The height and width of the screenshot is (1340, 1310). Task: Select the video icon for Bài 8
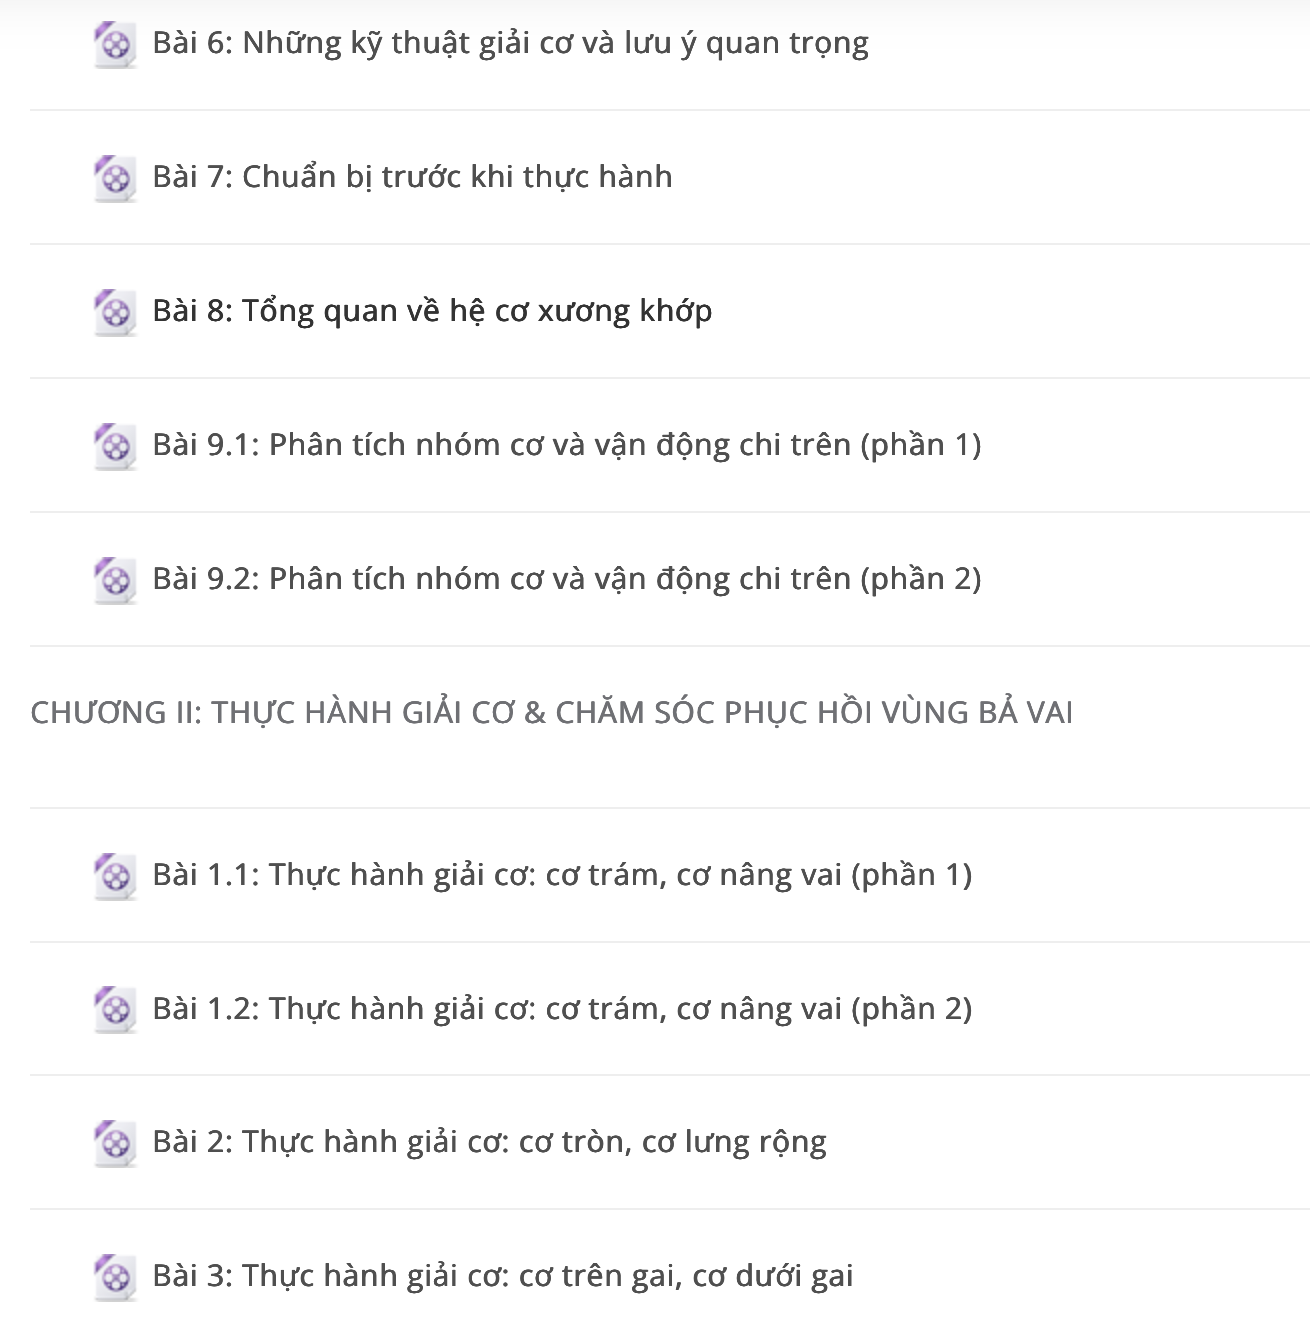(x=115, y=313)
